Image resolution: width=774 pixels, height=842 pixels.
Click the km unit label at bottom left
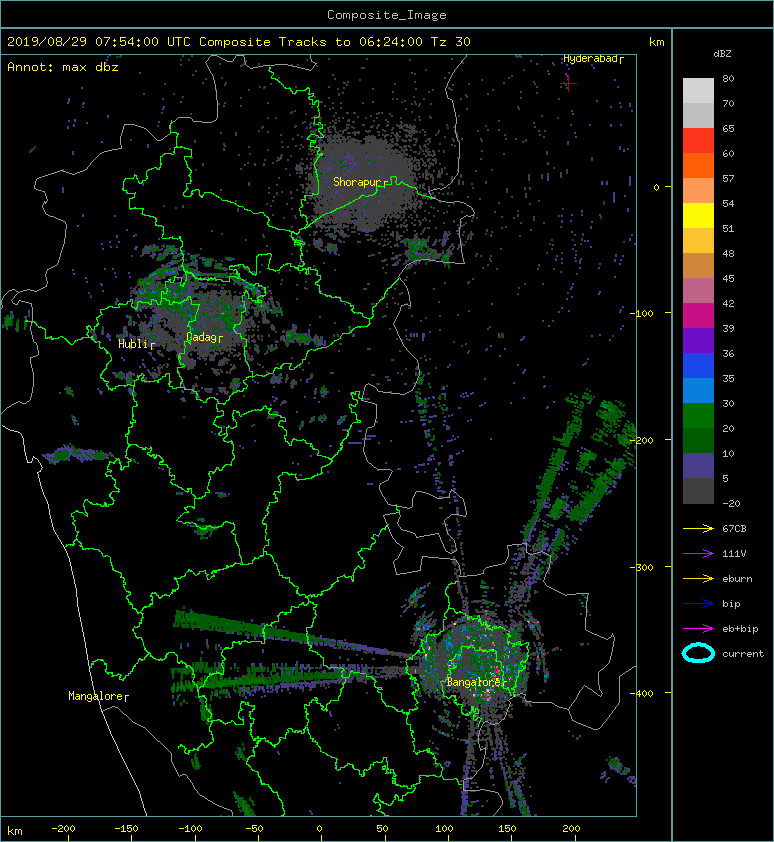click(15, 831)
